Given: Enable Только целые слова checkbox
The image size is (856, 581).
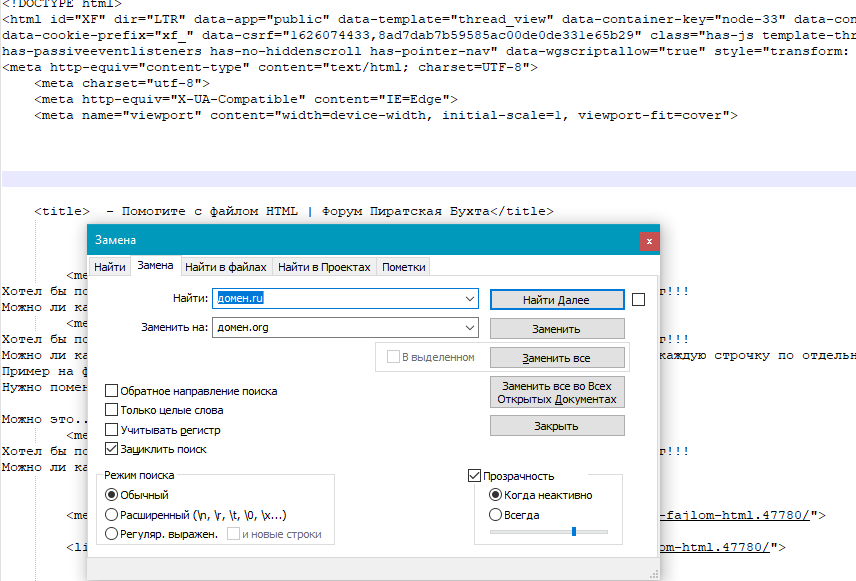Looking at the screenshot, I should (x=111, y=410).
